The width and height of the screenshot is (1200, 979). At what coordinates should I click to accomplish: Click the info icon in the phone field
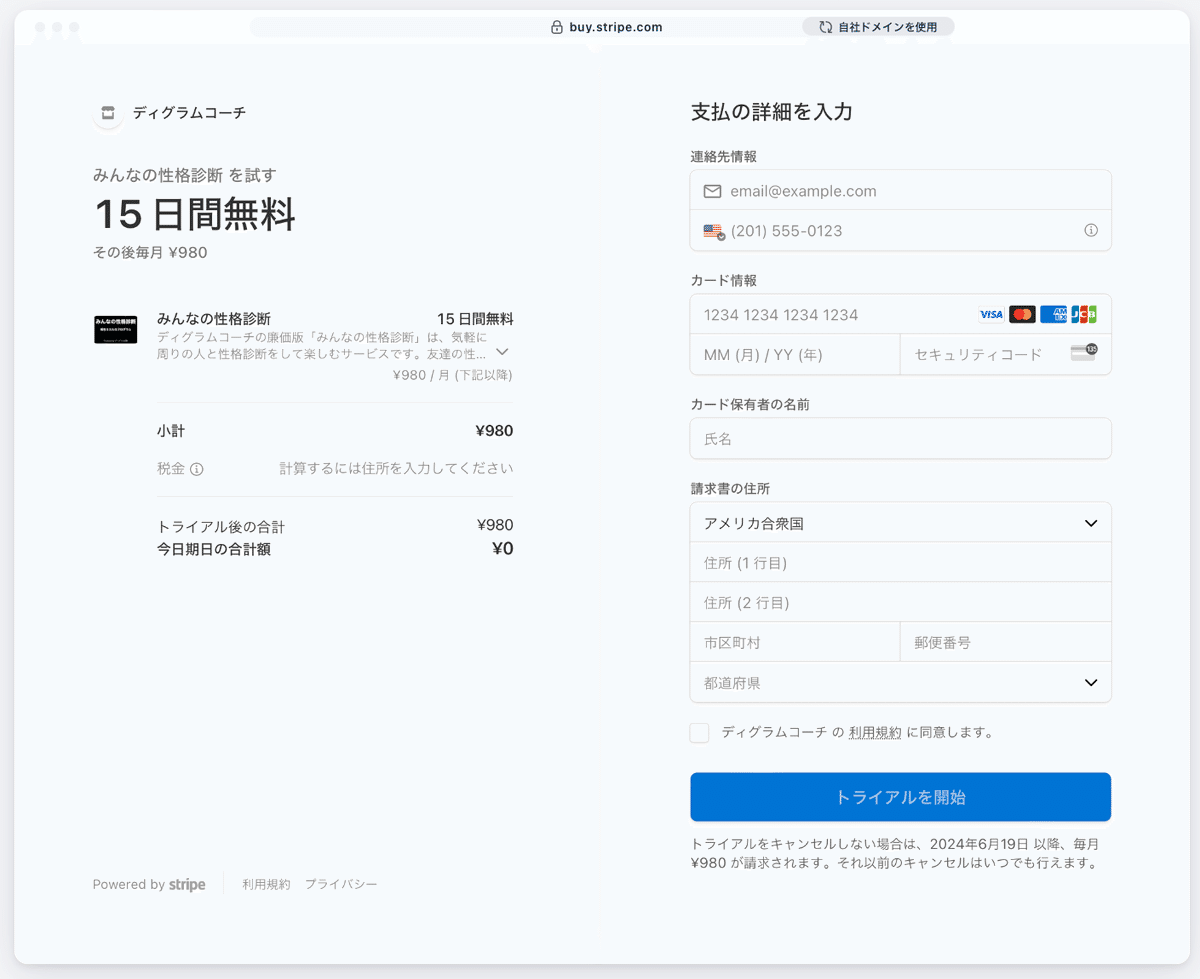pyautogui.click(x=1091, y=230)
